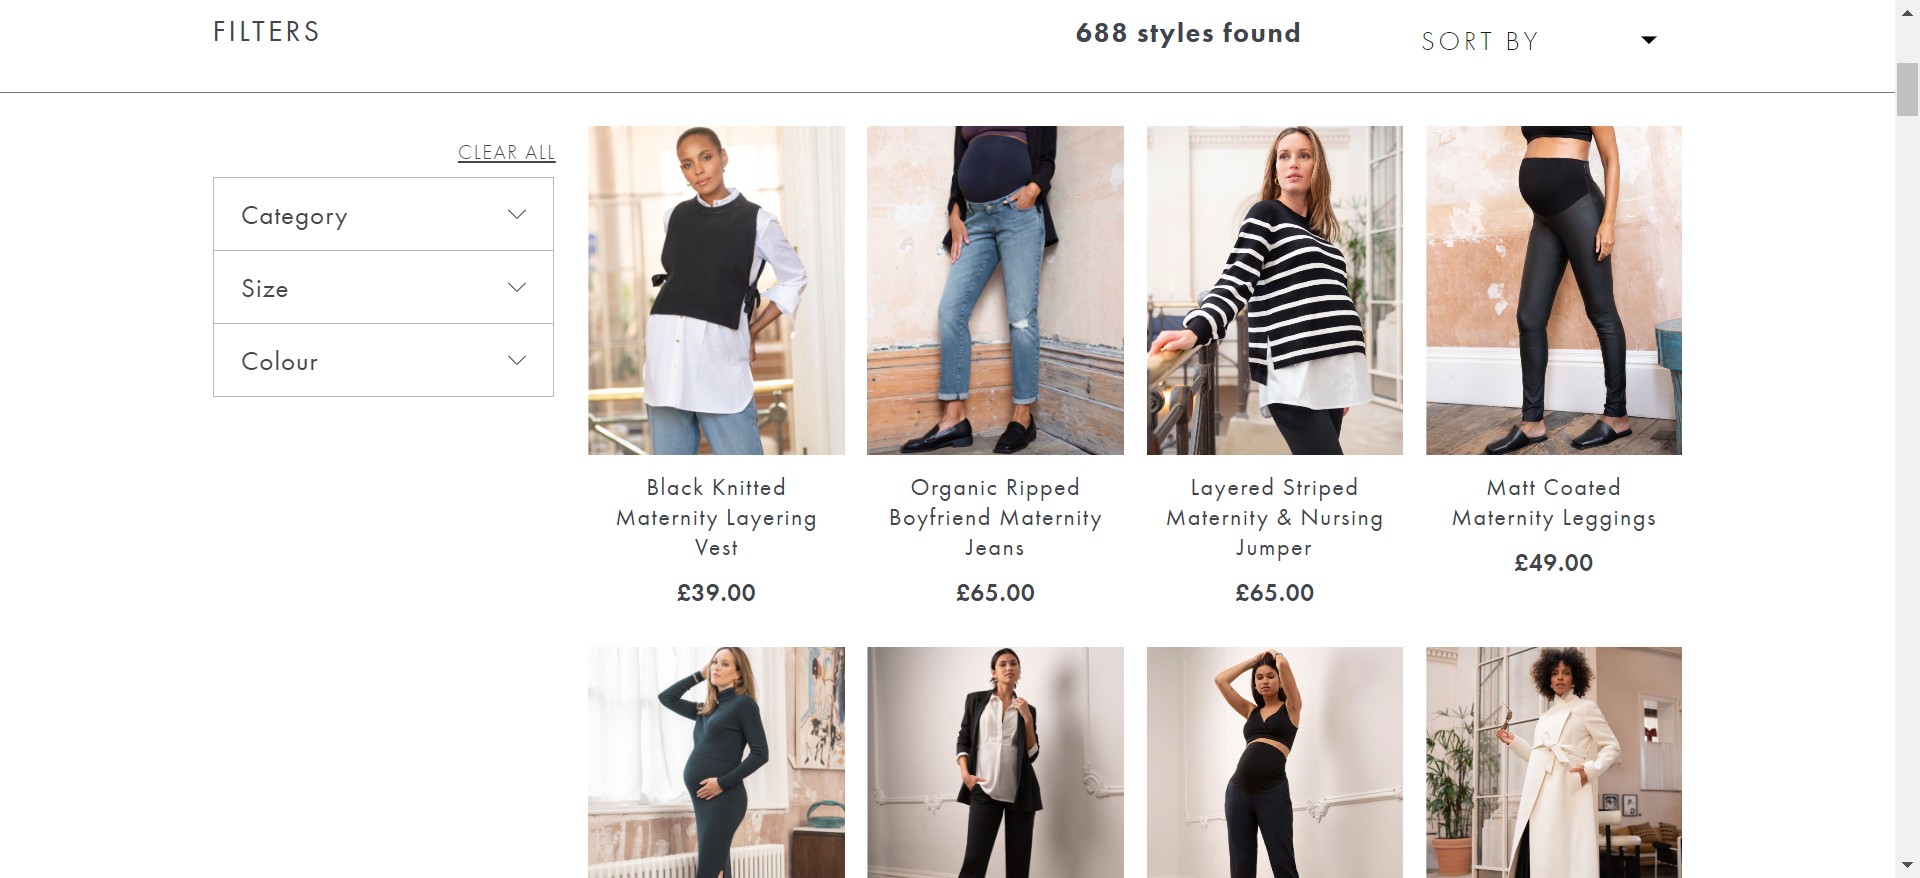The width and height of the screenshot is (1920, 878).
Task: View the black bra and trousers photo
Action: [x=1274, y=762]
